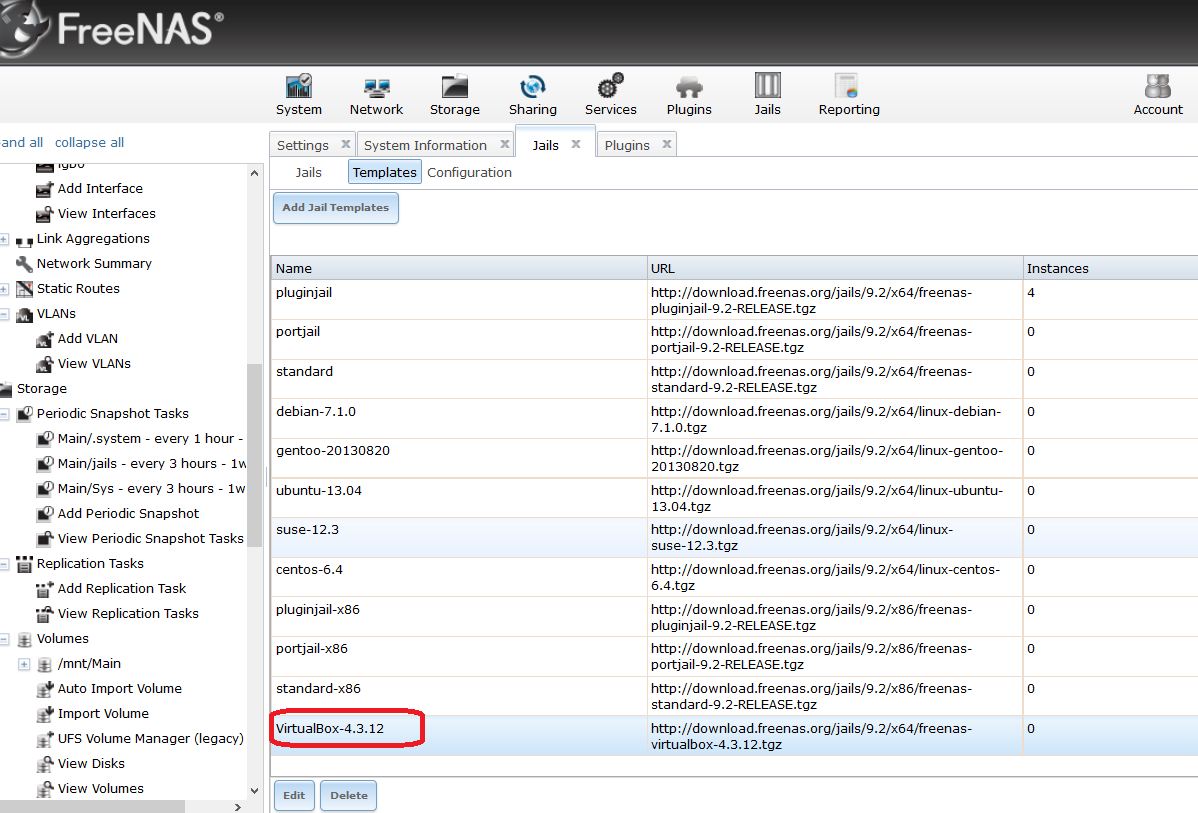This screenshot has height=813, width=1198.
Task: Click the Delete button
Action: [x=348, y=795]
